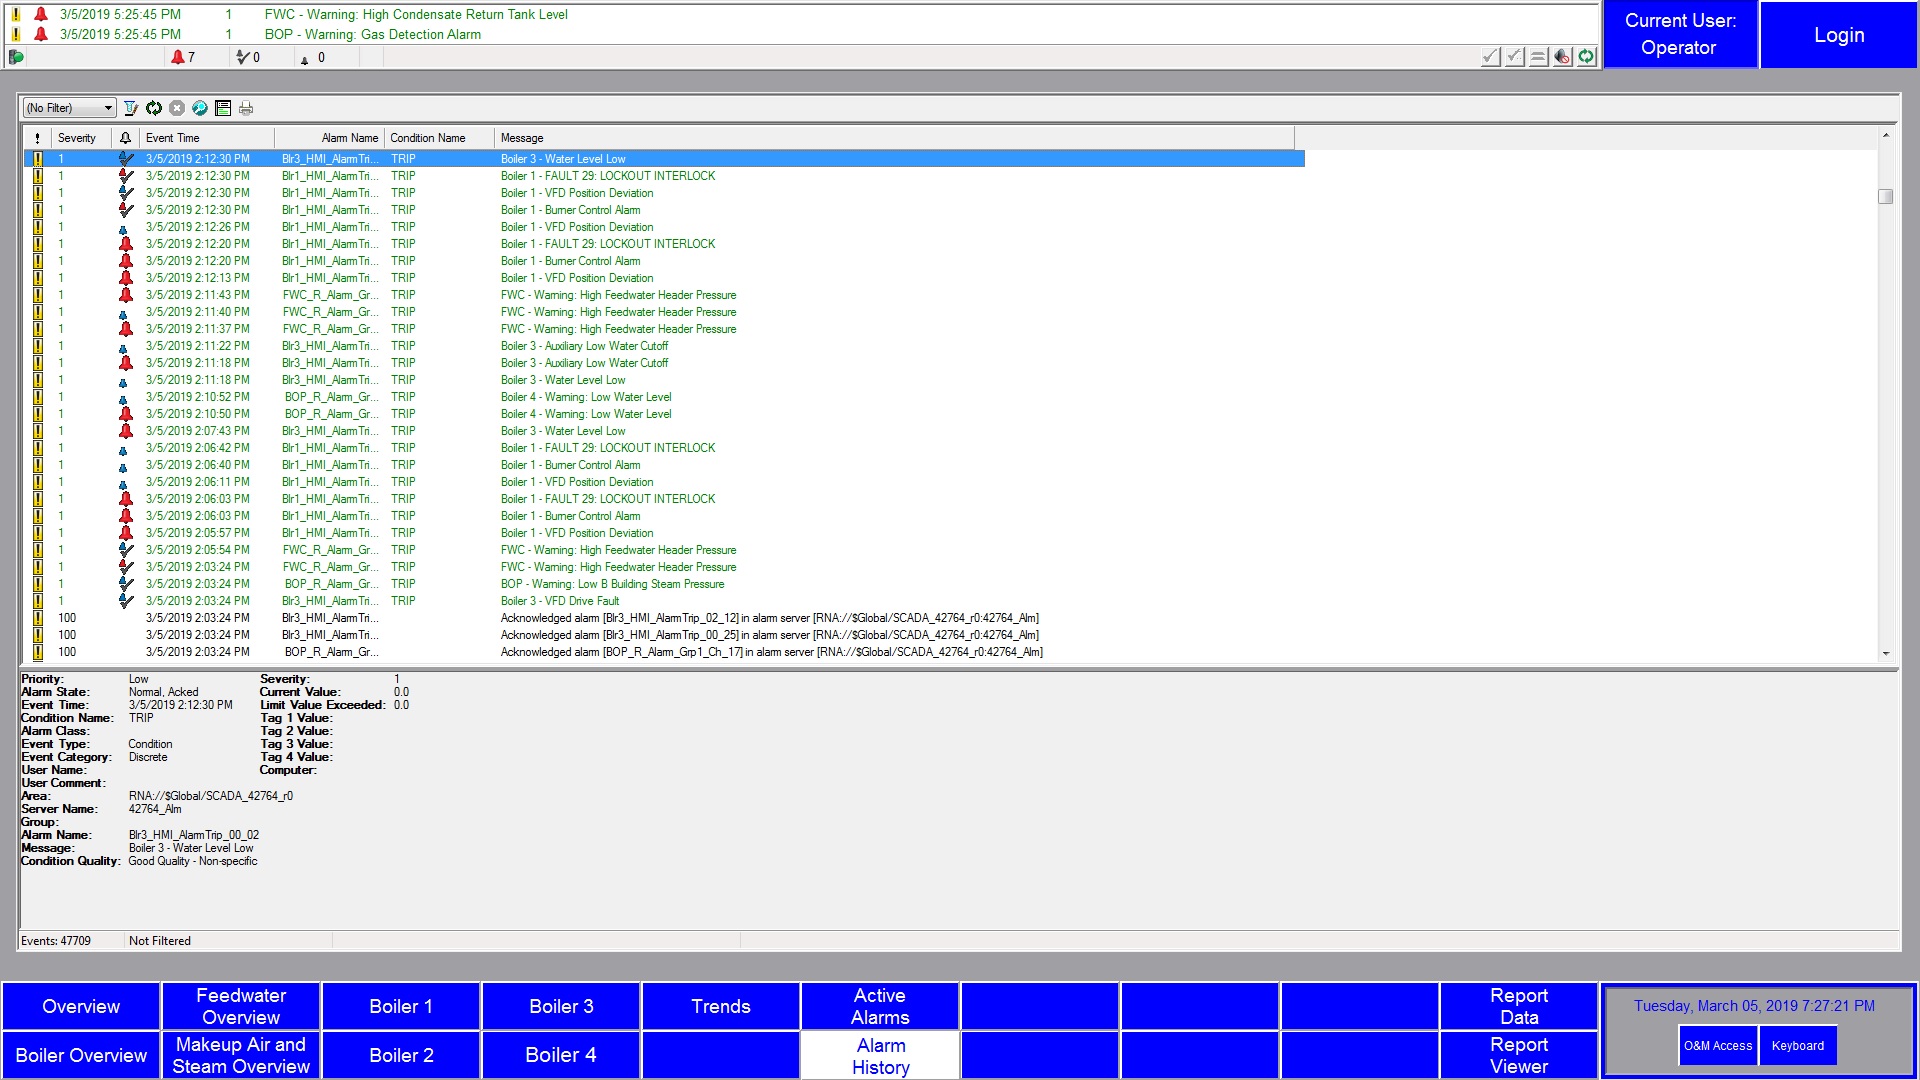This screenshot has width=1920, height=1080.
Task: Click the gray cancel query icon
Action: (177, 108)
